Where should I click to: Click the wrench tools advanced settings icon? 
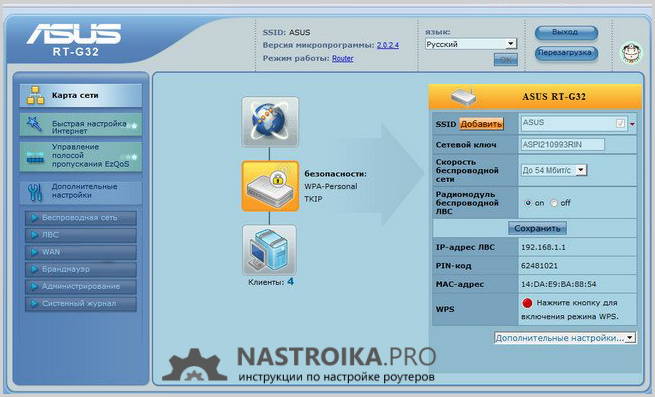35,192
